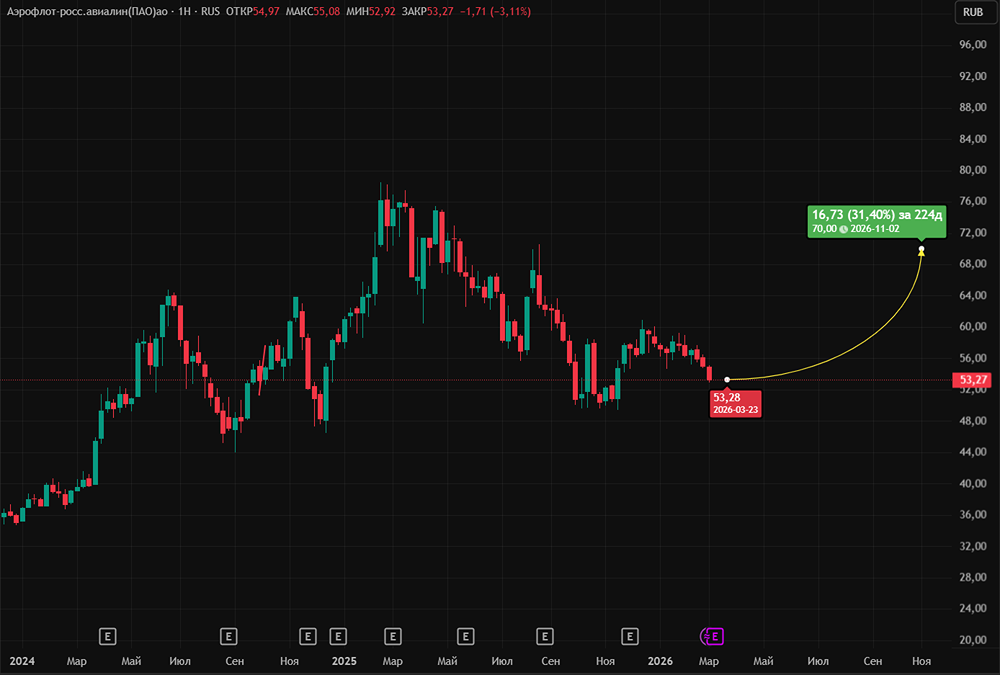Screen dimensions: 1000x675
Task: Open the earnings E marker just before the 2025 label
Action: pos(338,636)
